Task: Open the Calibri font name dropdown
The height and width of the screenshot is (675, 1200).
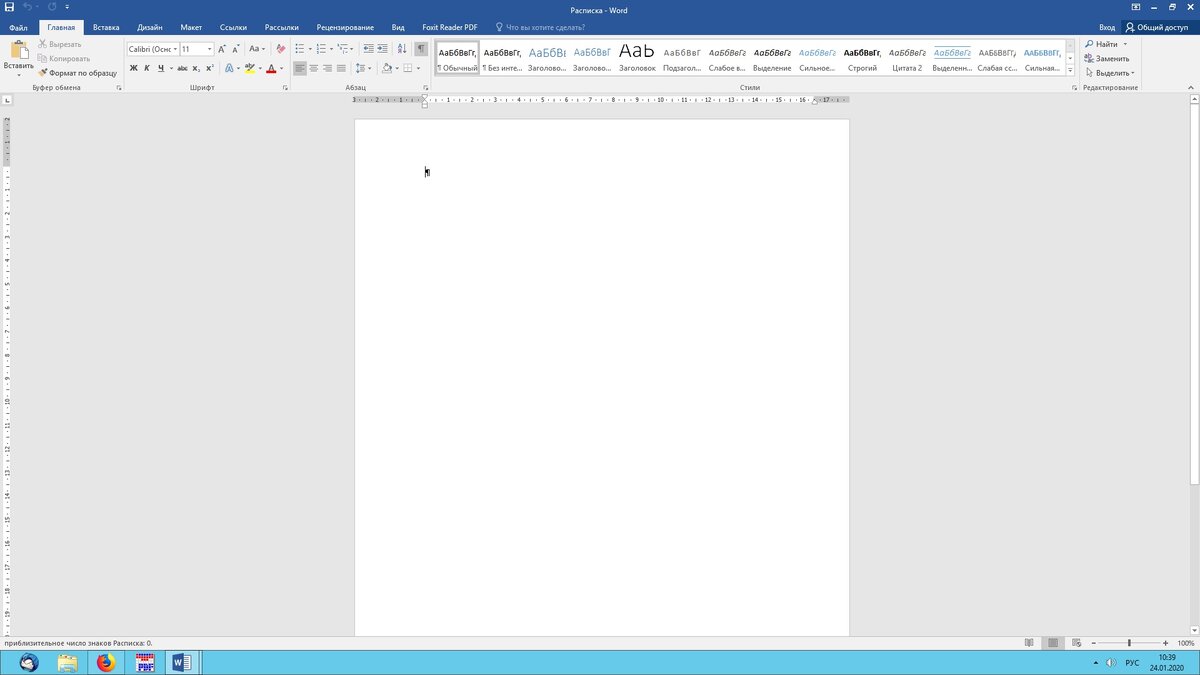Action: pyautogui.click(x=175, y=49)
